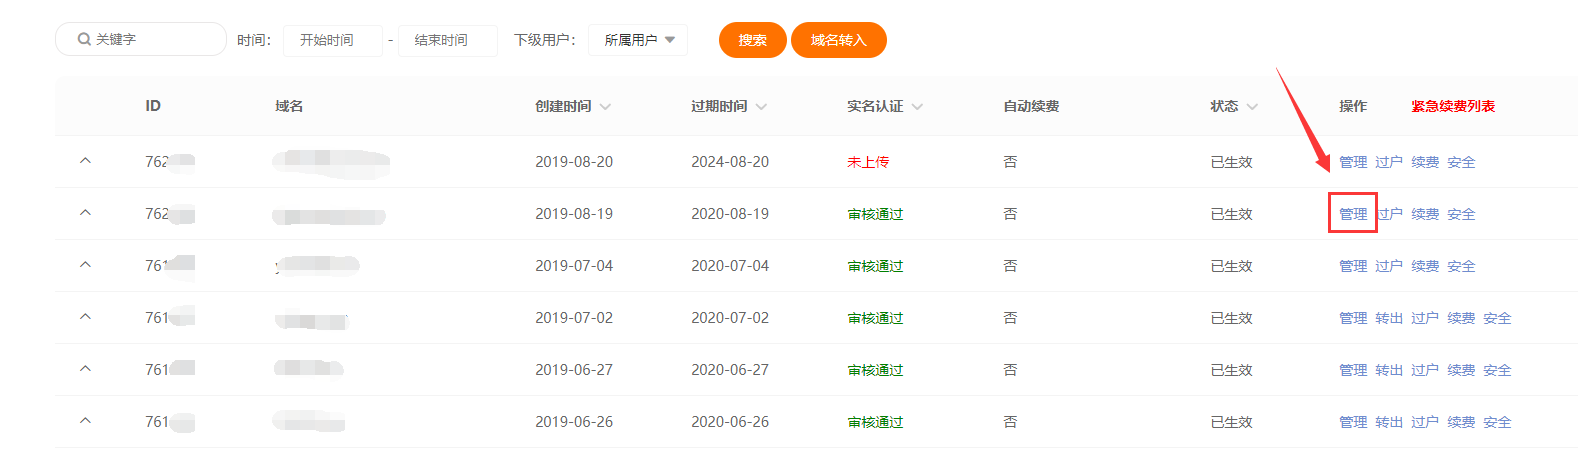1578x449 pixels.
Task: Toggle chevron on the 2019-06-27 row
Action: (x=85, y=368)
